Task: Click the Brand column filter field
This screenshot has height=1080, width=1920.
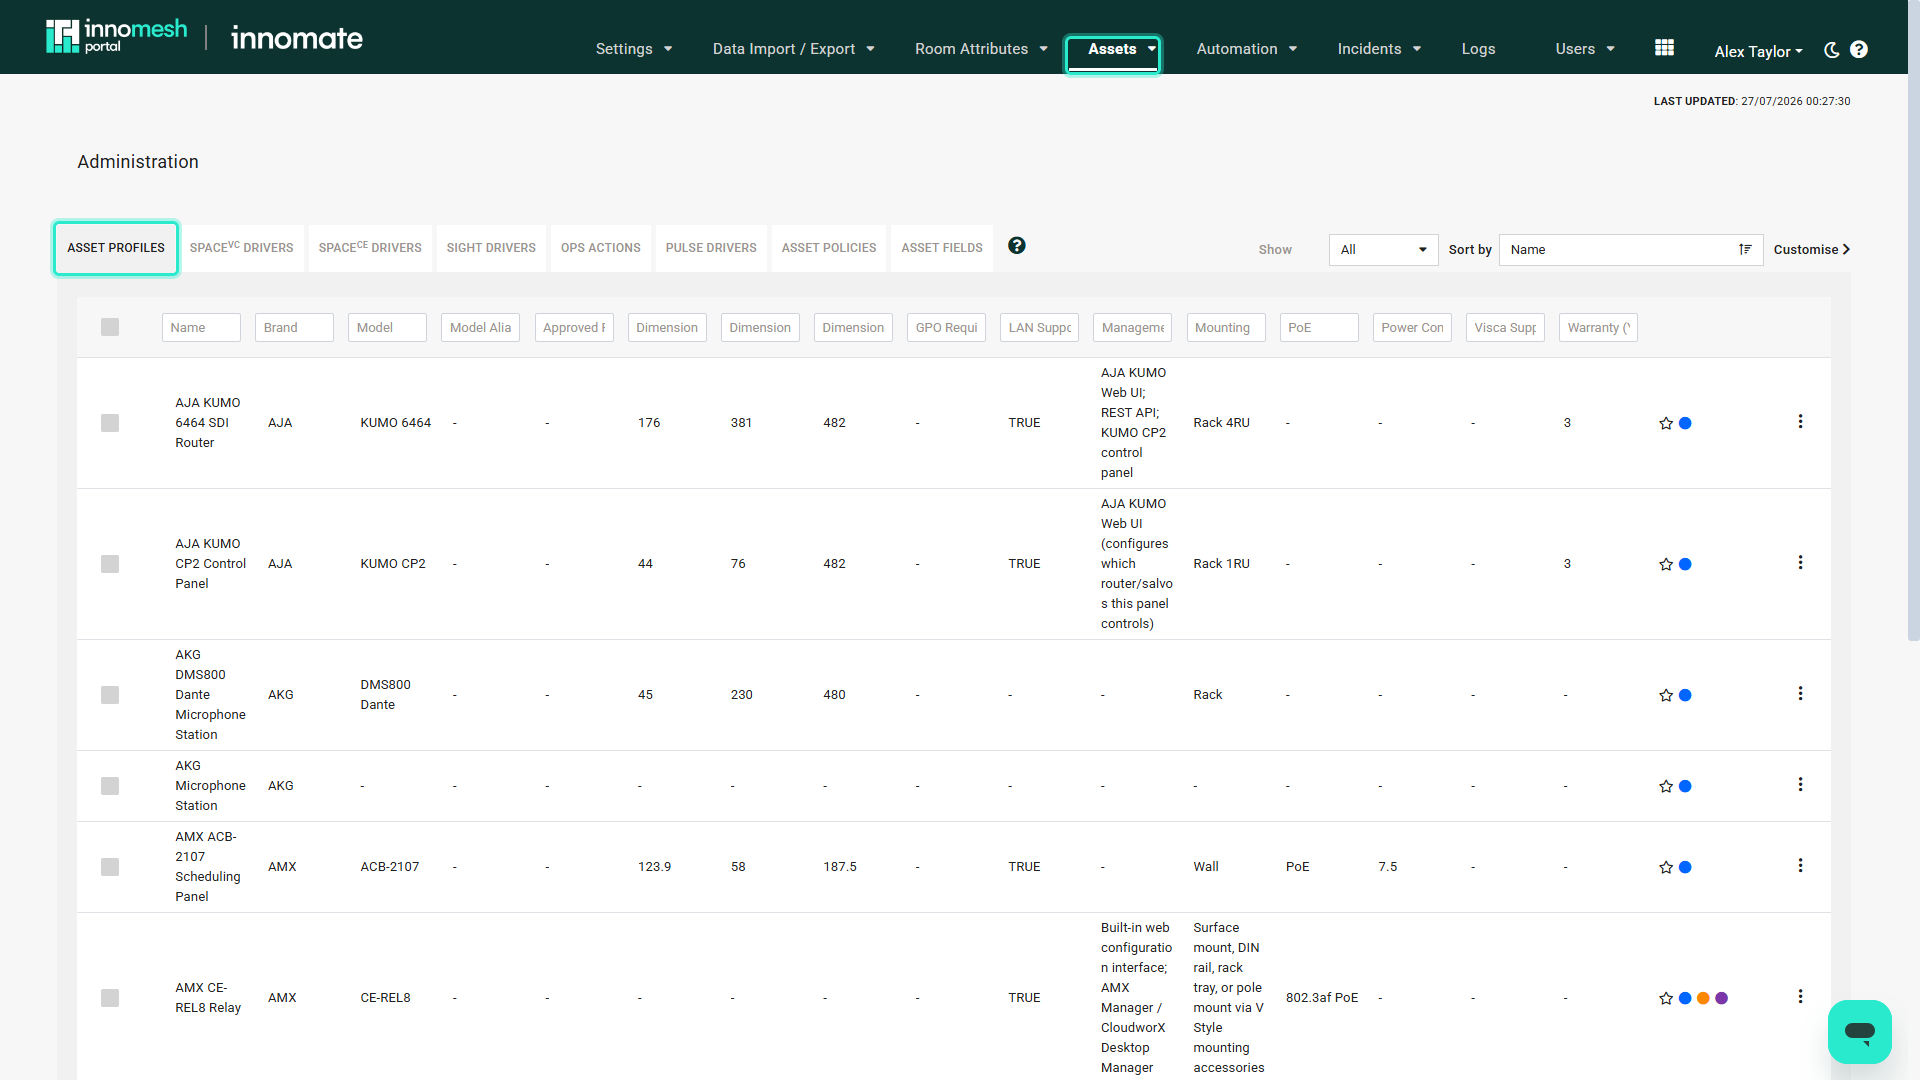Action: click(294, 328)
